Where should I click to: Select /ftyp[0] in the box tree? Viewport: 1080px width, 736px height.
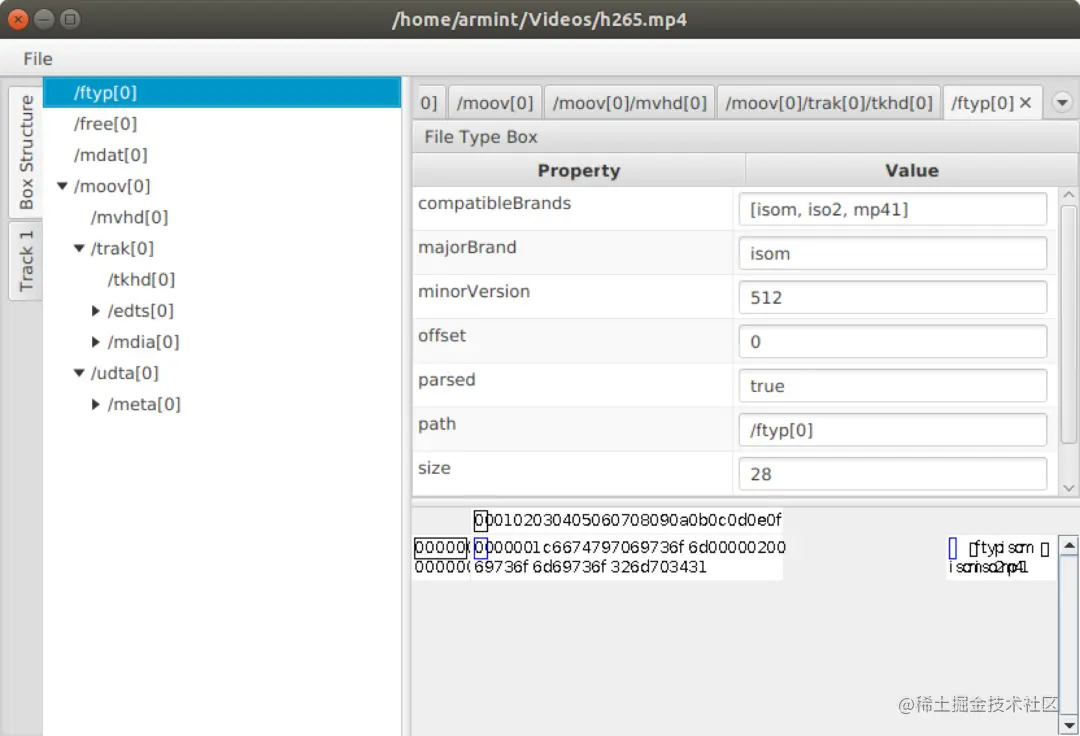pyautogui.click(x=222, y=92)
